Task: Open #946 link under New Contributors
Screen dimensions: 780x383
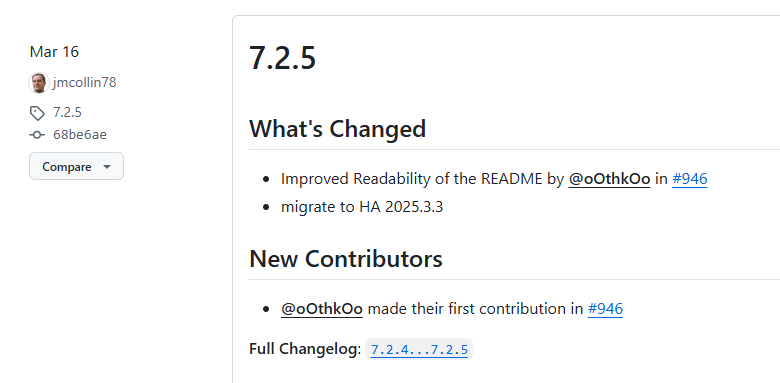Action: tap(605, 309)
